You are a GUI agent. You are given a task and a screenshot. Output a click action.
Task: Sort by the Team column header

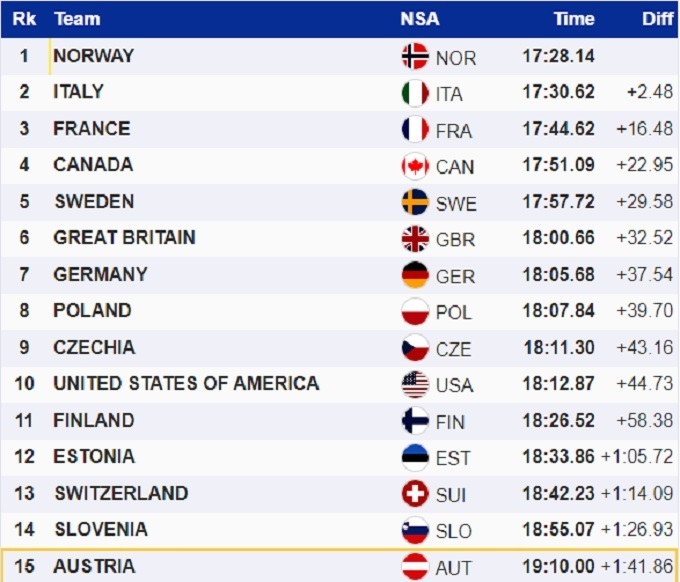tap(76, 19)
